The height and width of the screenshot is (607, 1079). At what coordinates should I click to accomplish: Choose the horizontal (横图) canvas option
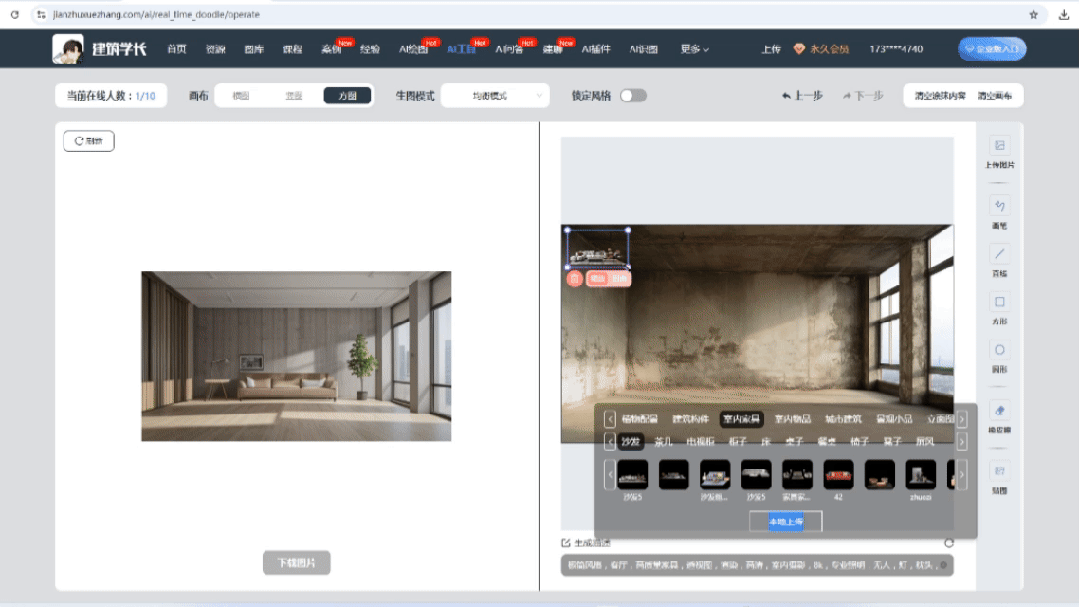tap(241, 96)
